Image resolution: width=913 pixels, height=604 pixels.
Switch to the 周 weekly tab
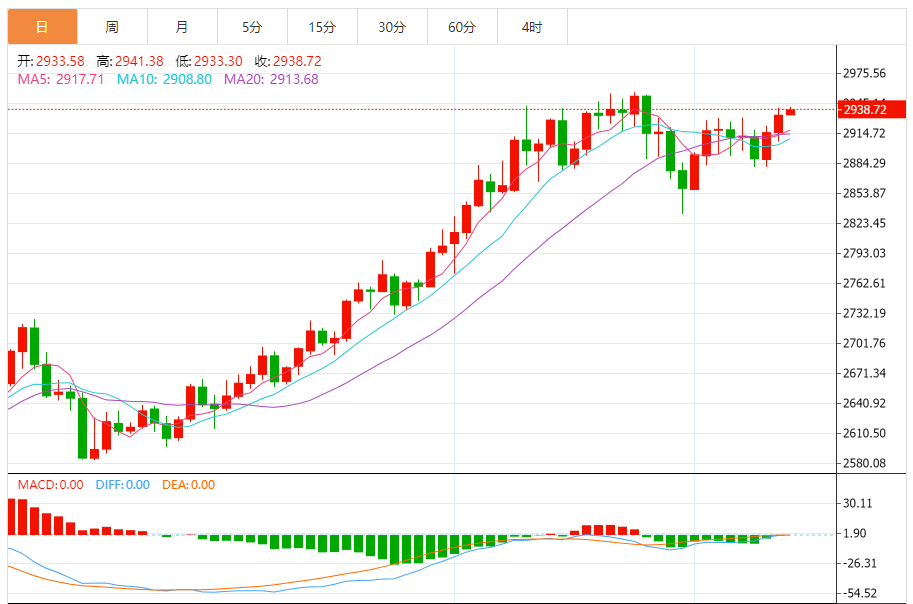click(112, 27)
